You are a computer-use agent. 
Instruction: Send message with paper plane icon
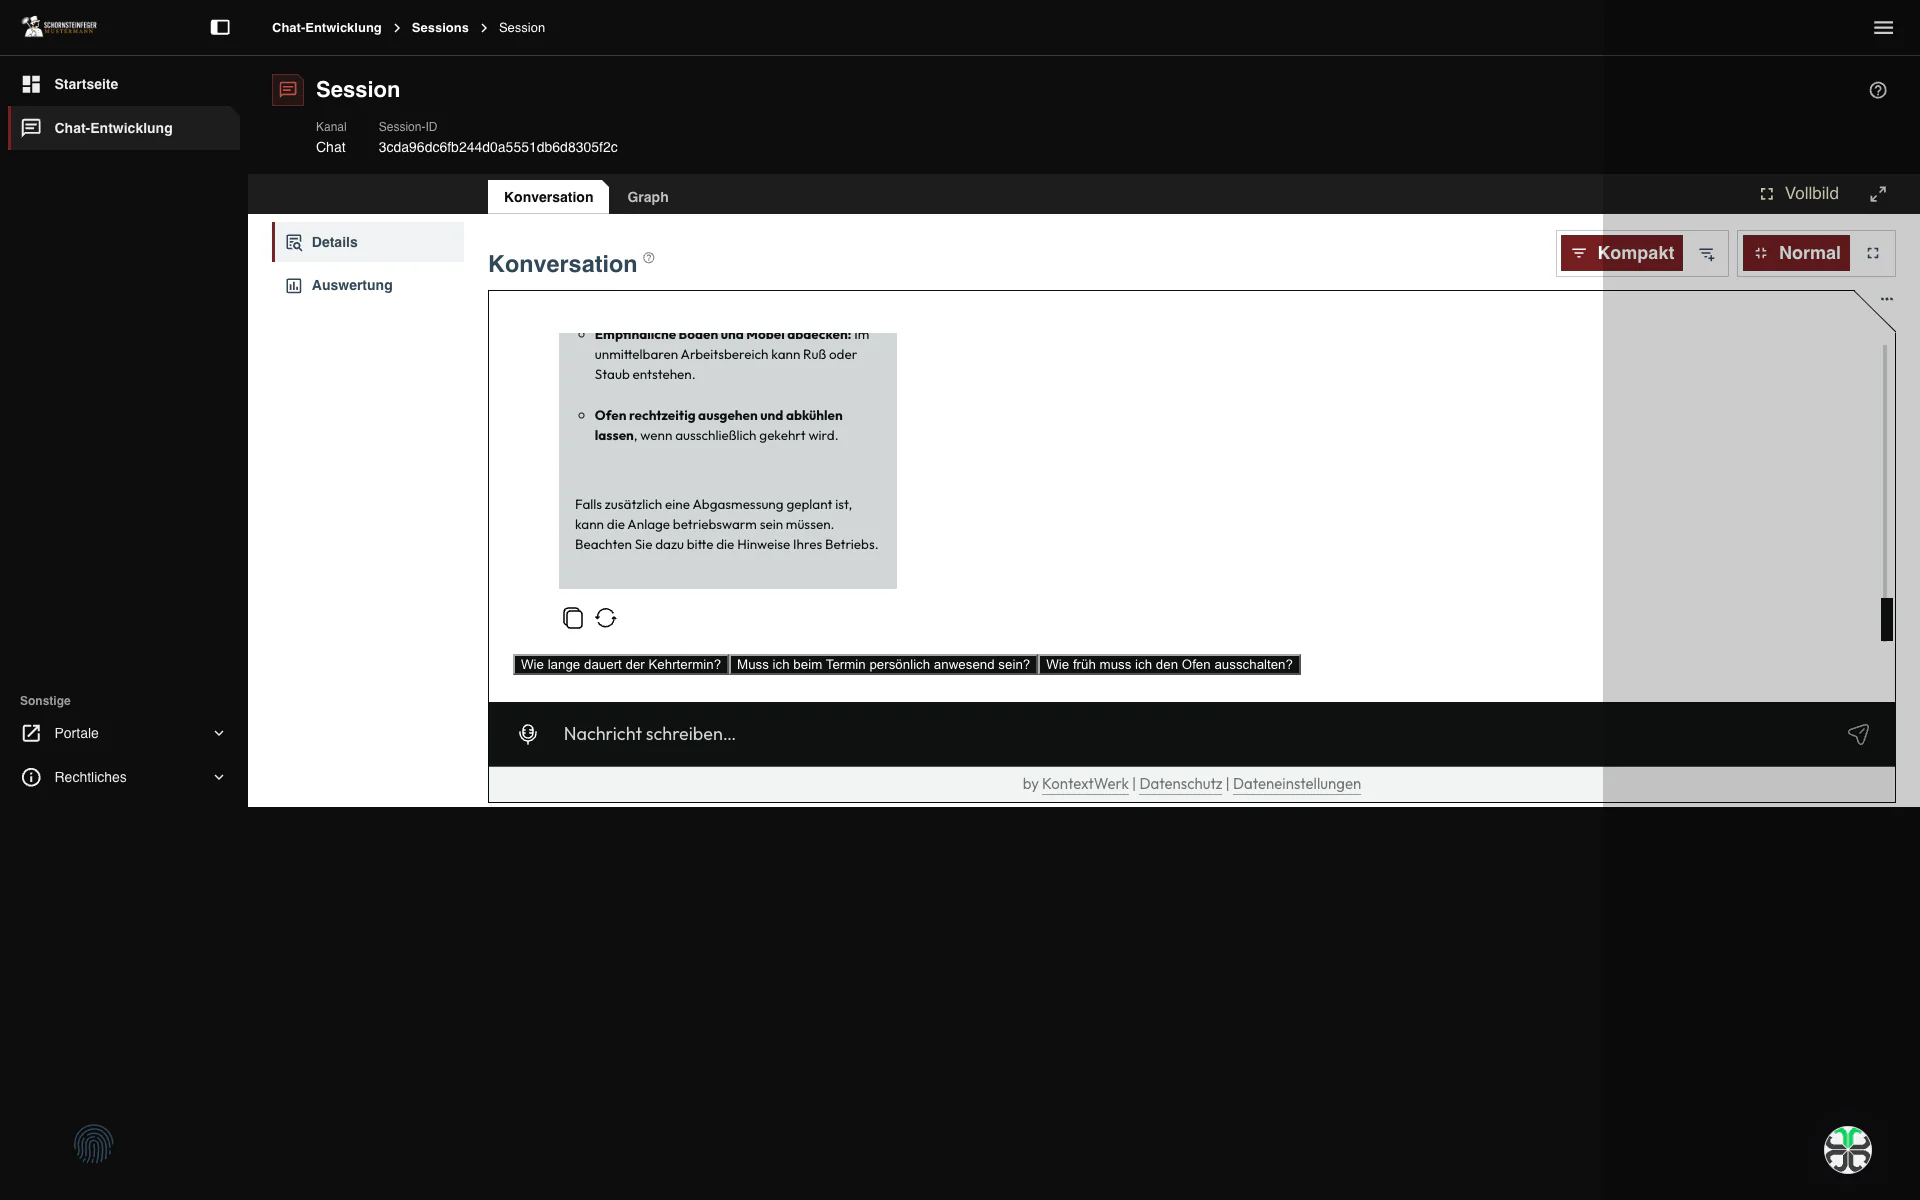(1858, 734)
